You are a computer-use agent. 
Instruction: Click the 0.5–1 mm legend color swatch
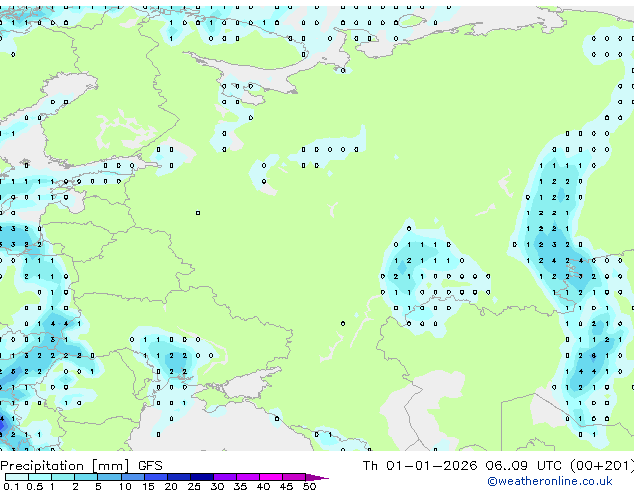(x=40, y=477)
